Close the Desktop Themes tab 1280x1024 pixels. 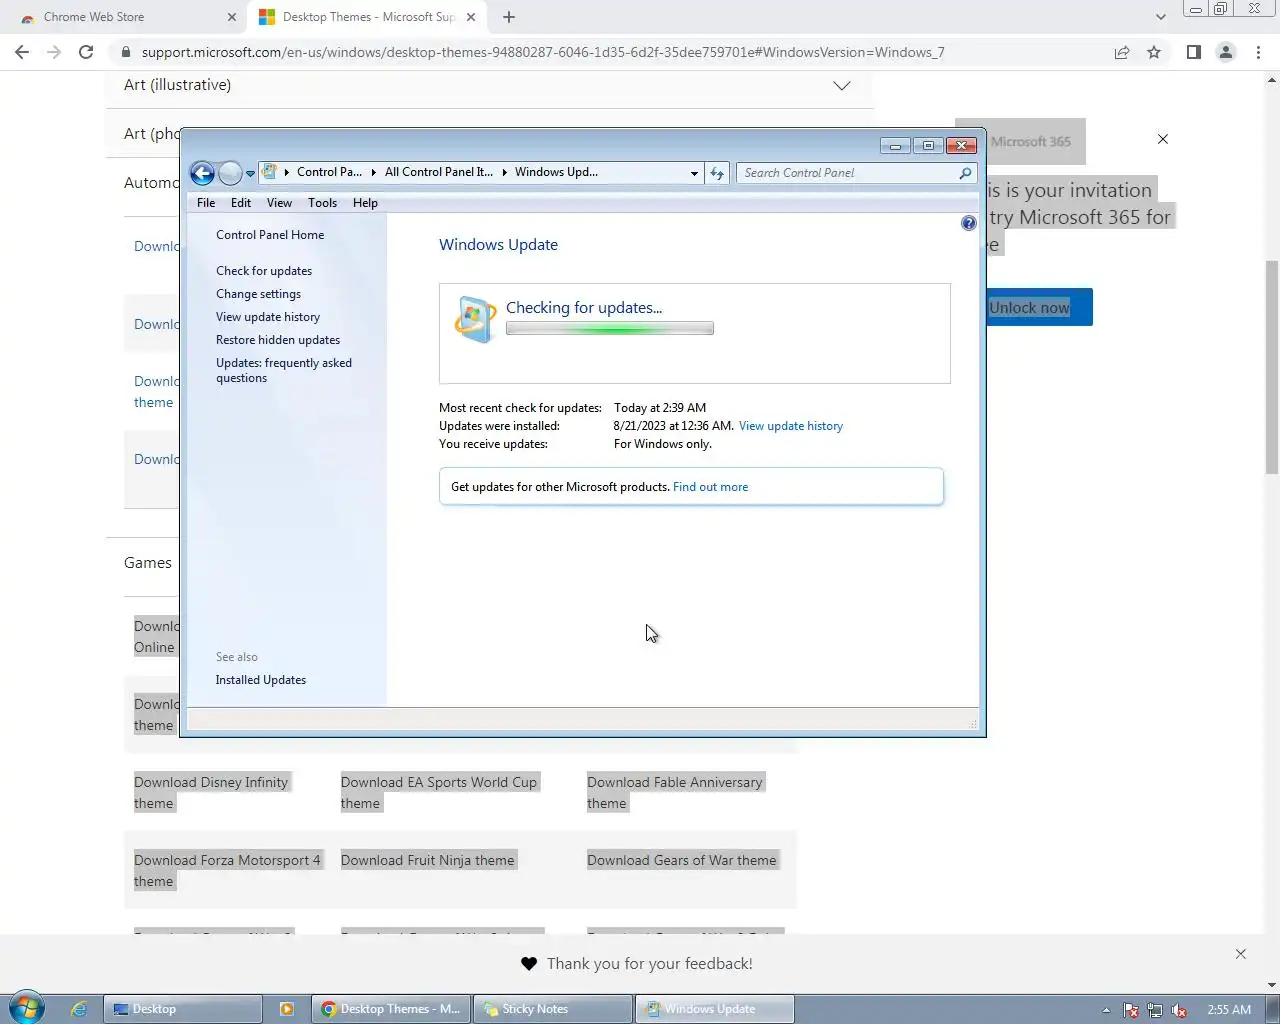click(471, 17)
